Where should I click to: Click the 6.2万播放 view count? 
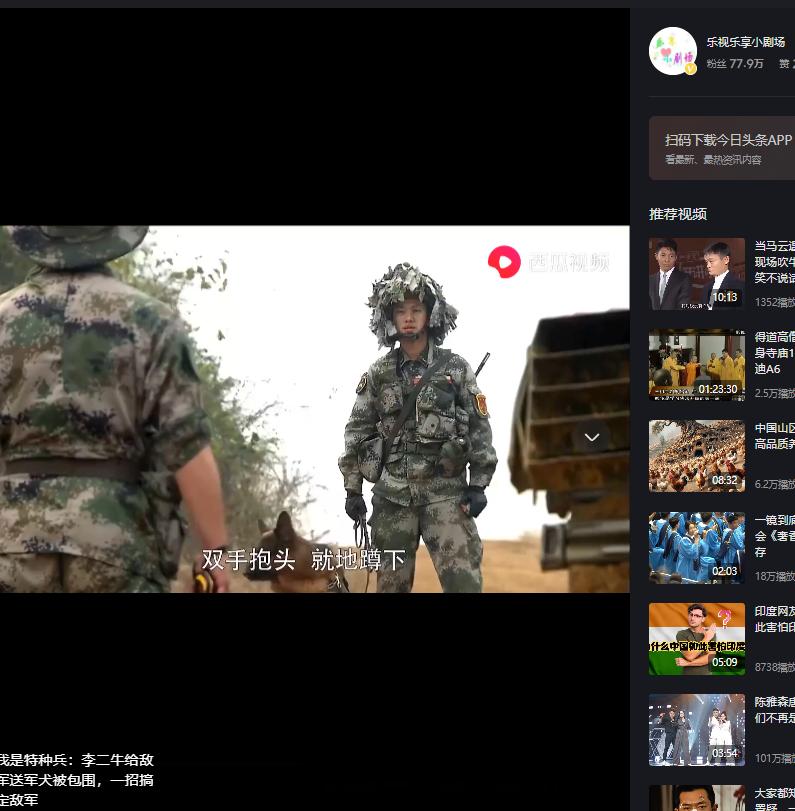click(774, 484)
